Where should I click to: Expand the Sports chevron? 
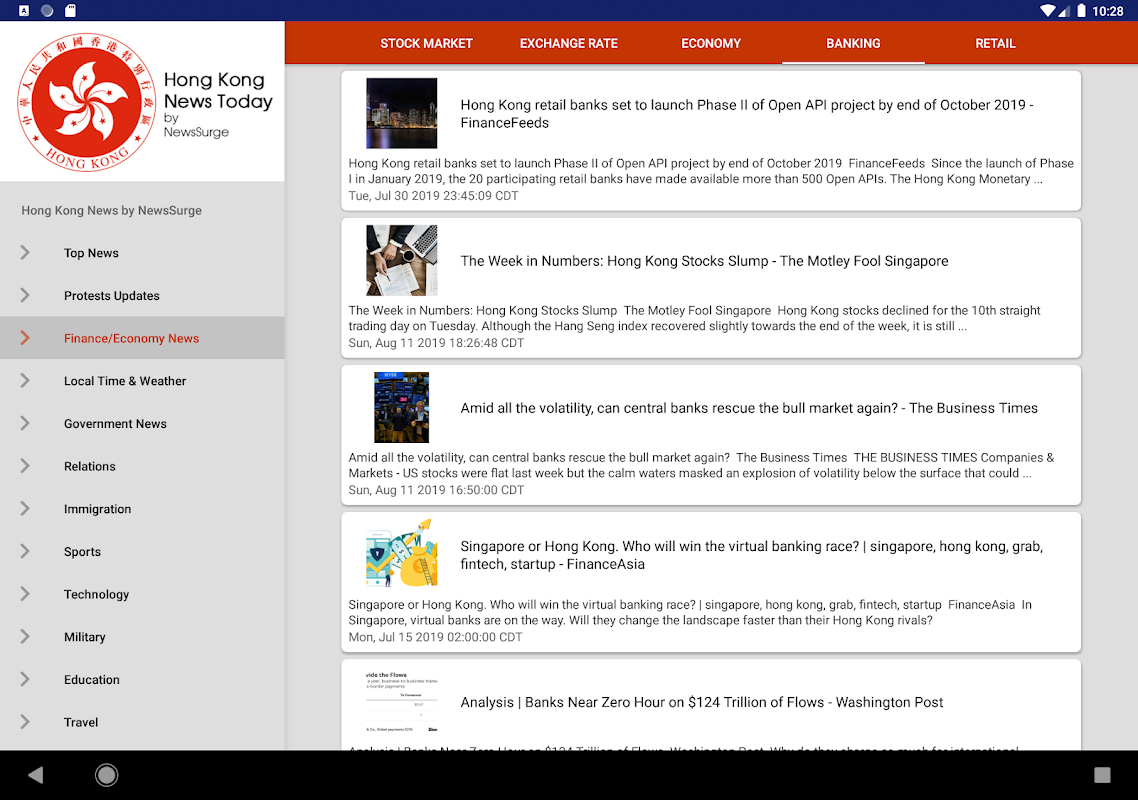pyautogui.click(x=25, y=551)
